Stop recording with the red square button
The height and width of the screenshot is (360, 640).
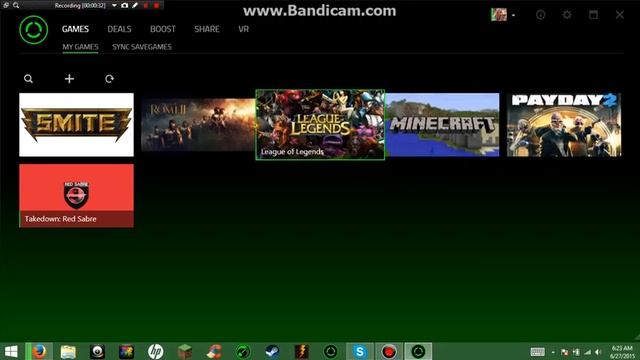156,5
